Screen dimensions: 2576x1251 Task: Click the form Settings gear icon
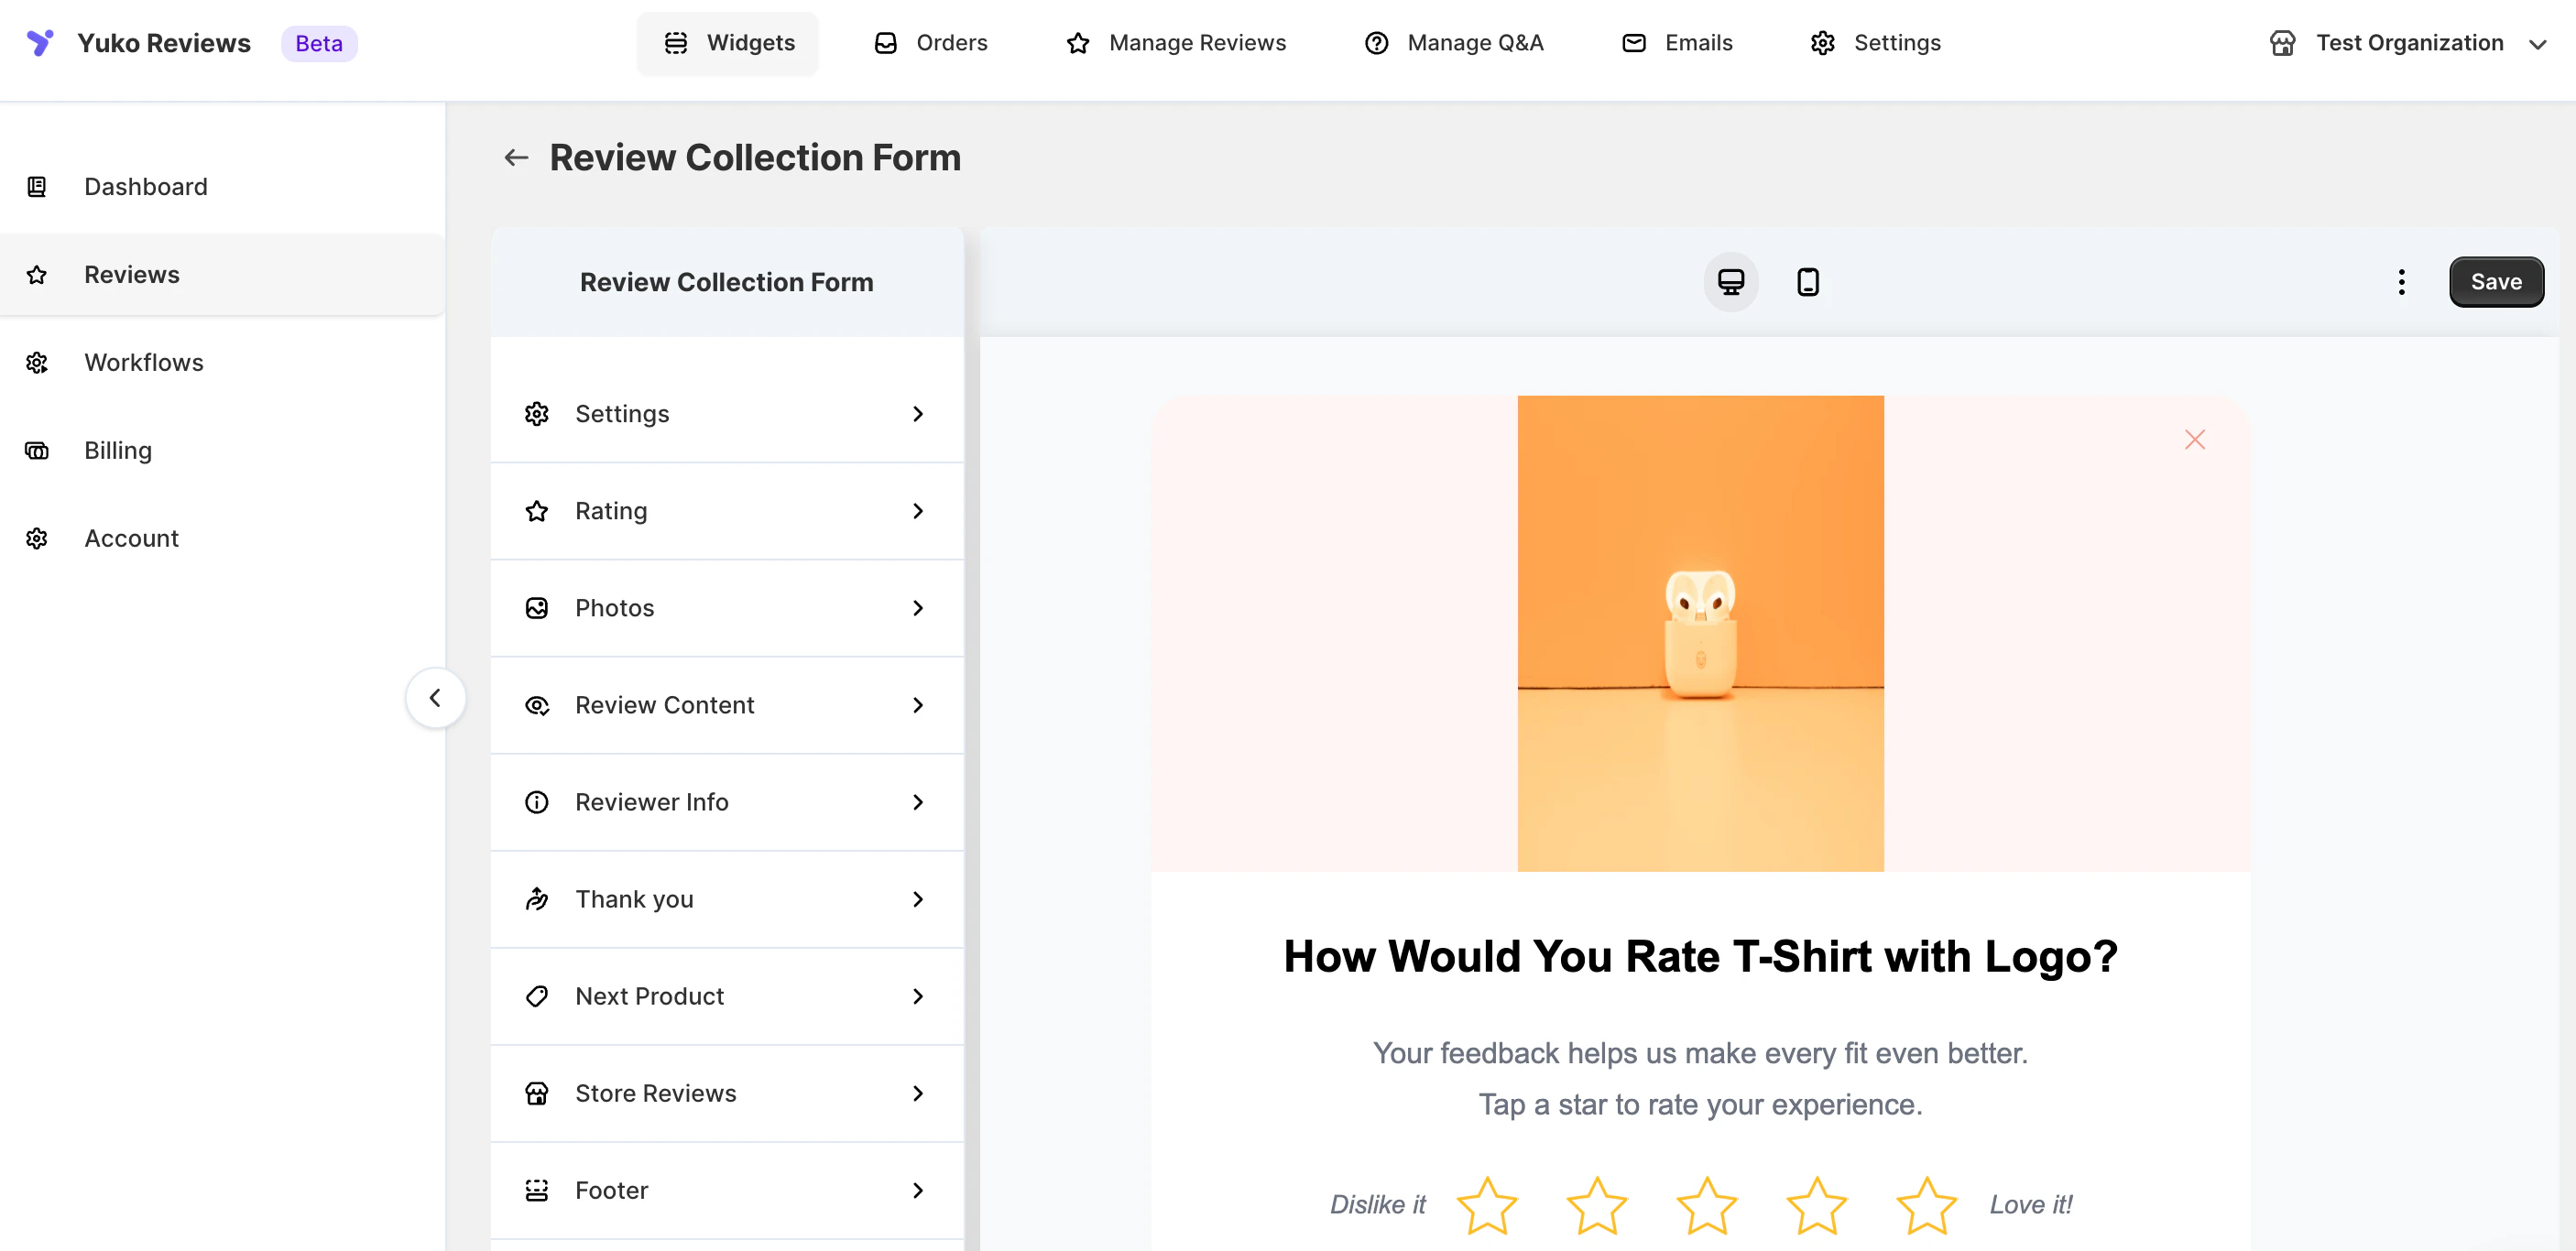537,414
